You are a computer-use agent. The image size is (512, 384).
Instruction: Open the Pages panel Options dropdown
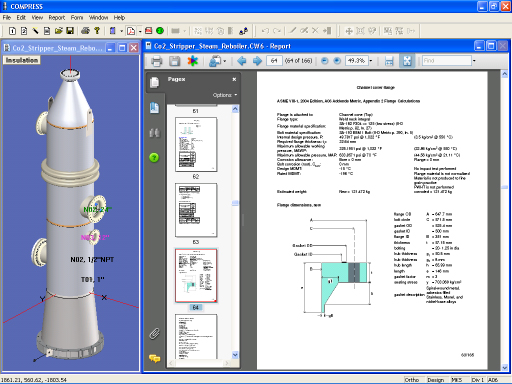click(225, 95)
